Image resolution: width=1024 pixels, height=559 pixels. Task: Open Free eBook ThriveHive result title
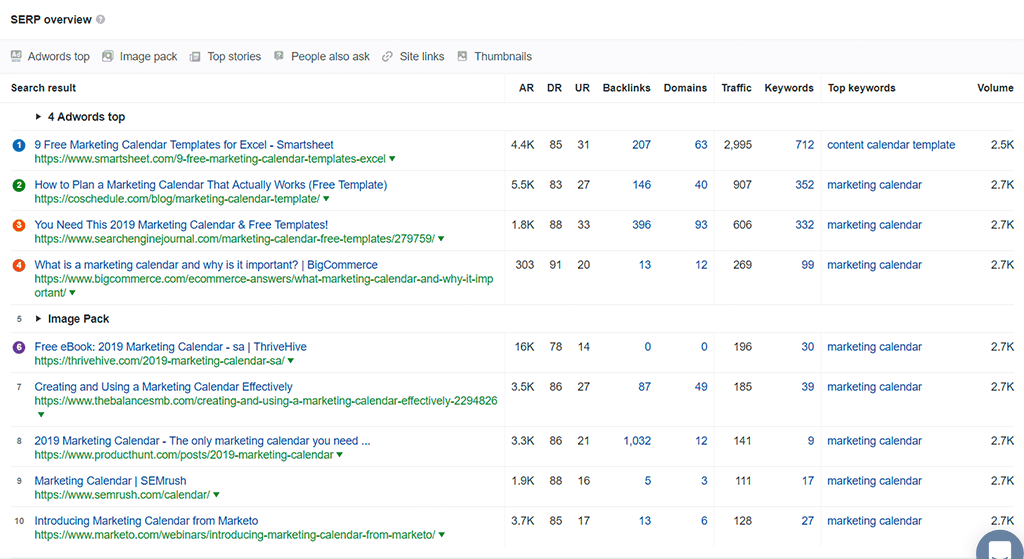pyautogui.click(x=170, y=347)
